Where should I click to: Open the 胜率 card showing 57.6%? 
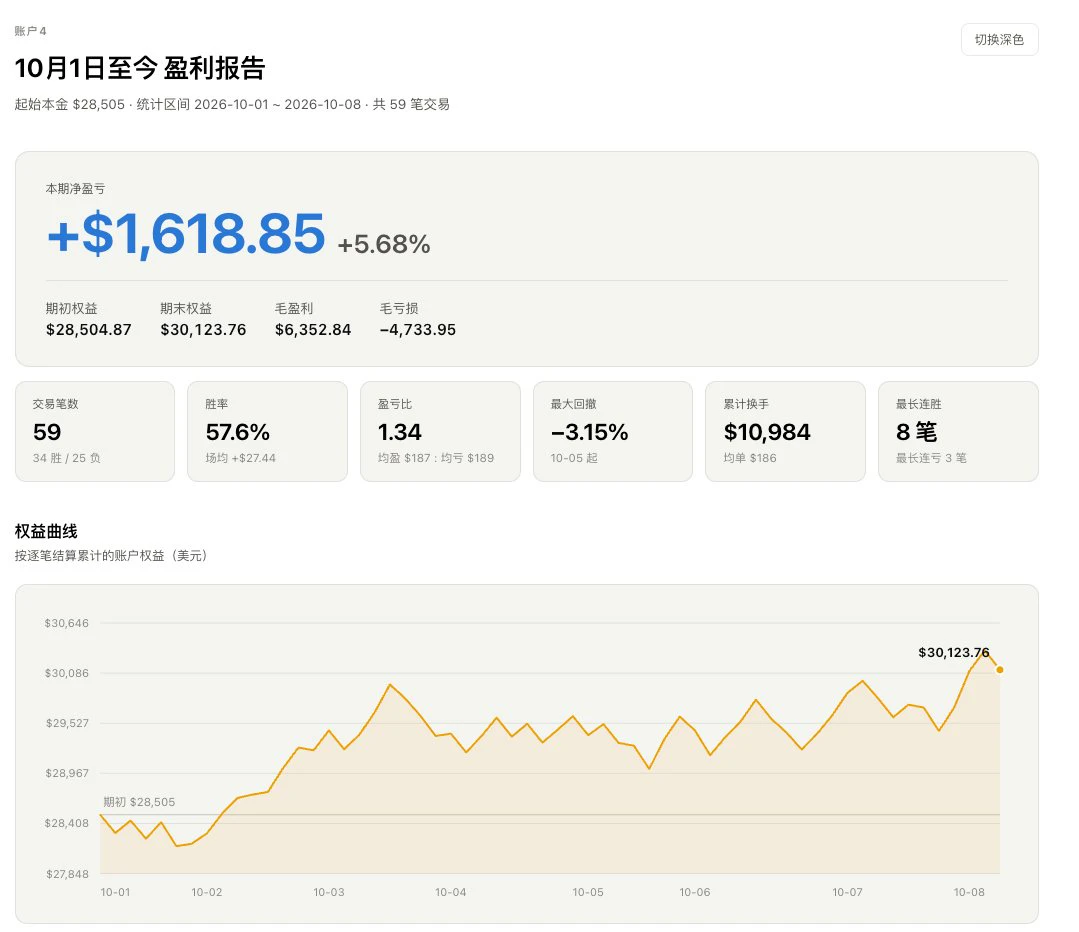tap(267, 432)
